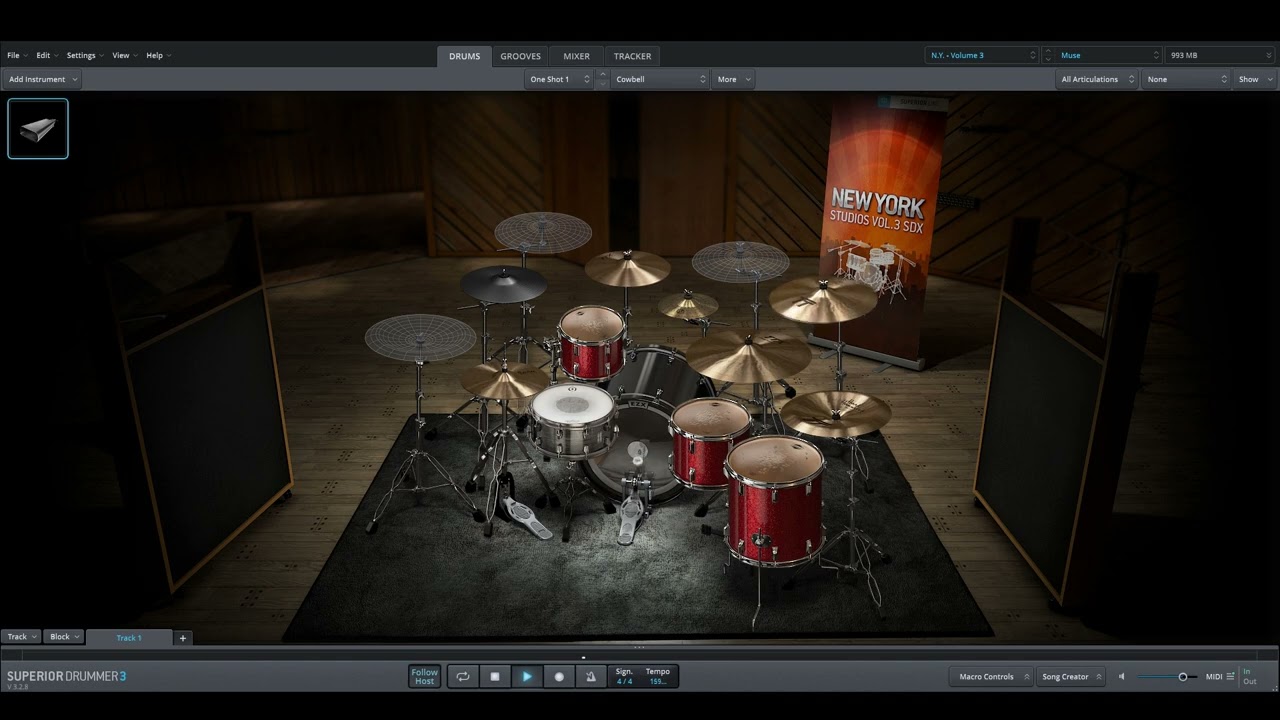Open the N.Y. - Volume 3 library dropdown

(983, 55)
